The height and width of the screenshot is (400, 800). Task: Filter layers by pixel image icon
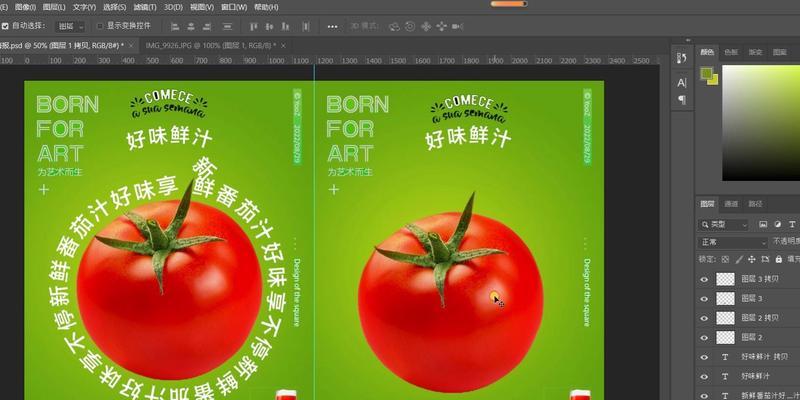coord(763,224)
